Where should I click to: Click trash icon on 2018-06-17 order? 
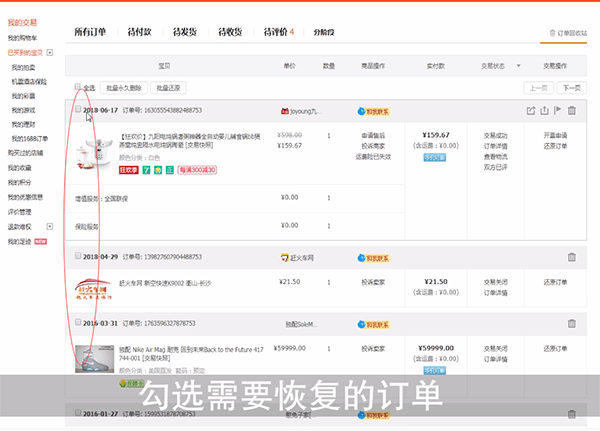[x=573, y=110]
